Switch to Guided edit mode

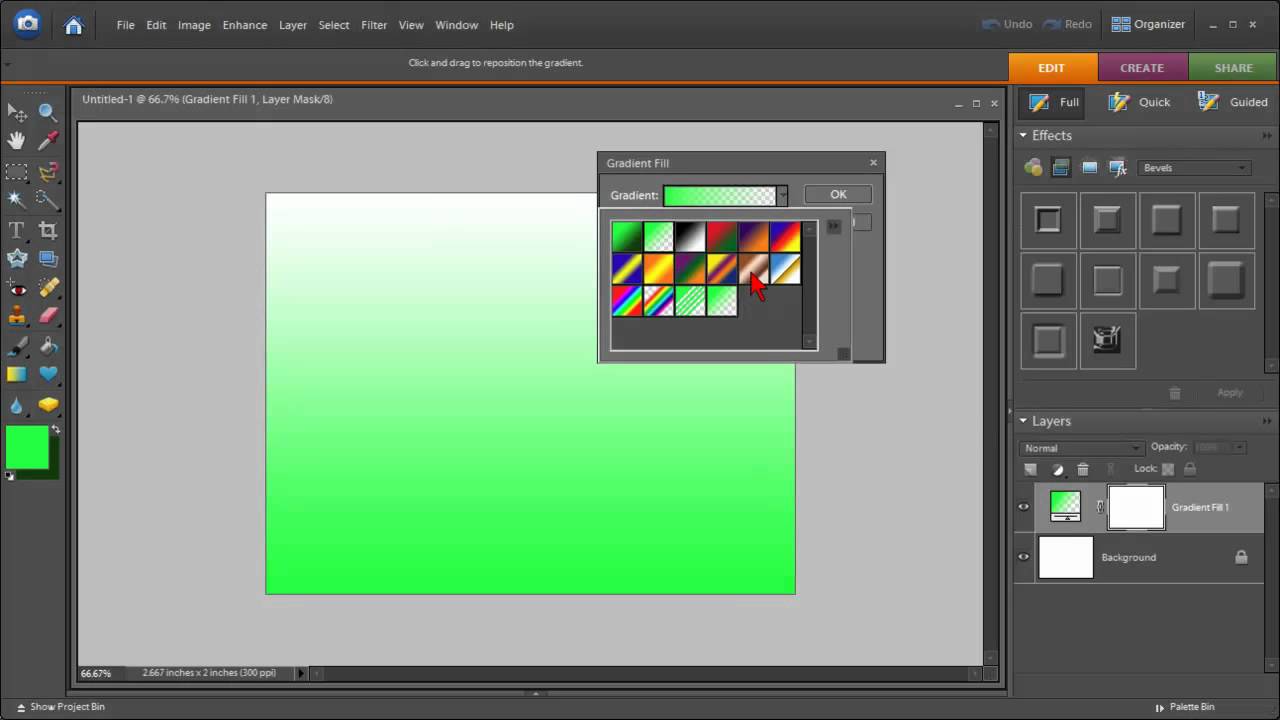click(1233, 102)
